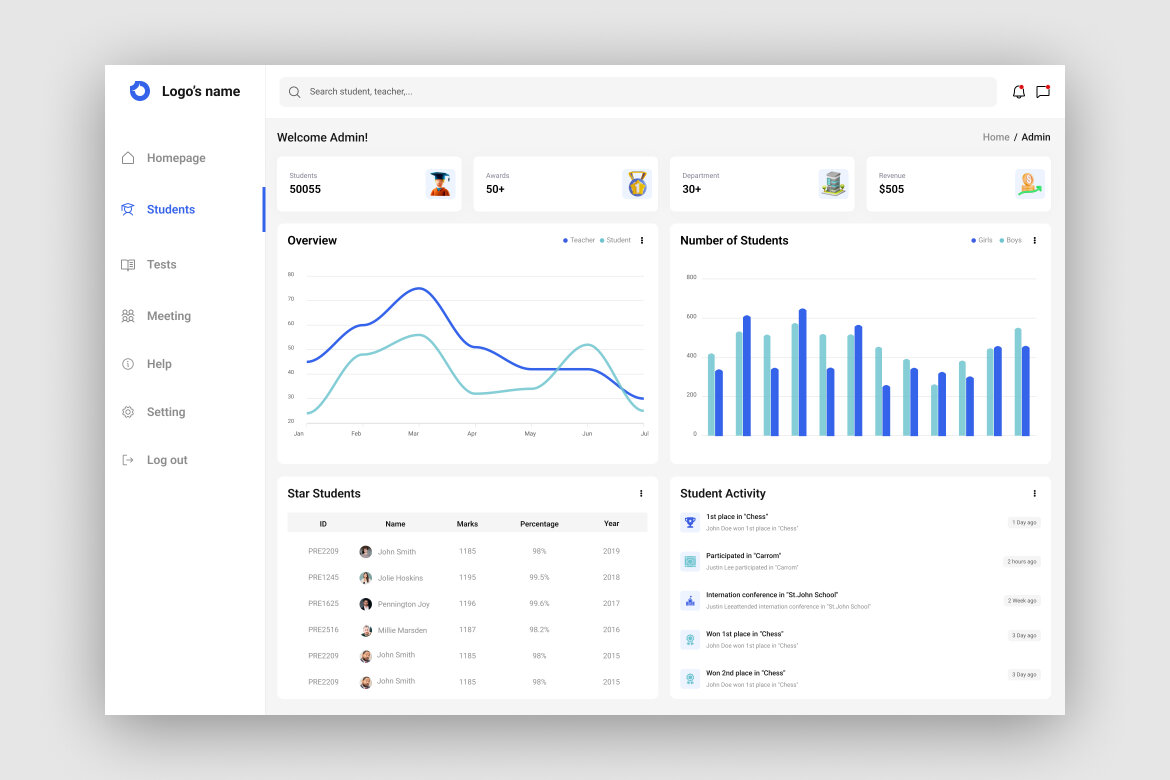
Task: Click the money icon on Revenue card
Action: coord(1029,183)
